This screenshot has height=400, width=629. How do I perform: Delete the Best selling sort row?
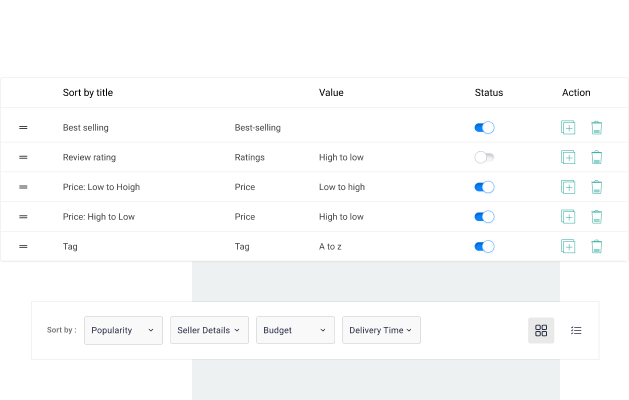coord(597,128)
